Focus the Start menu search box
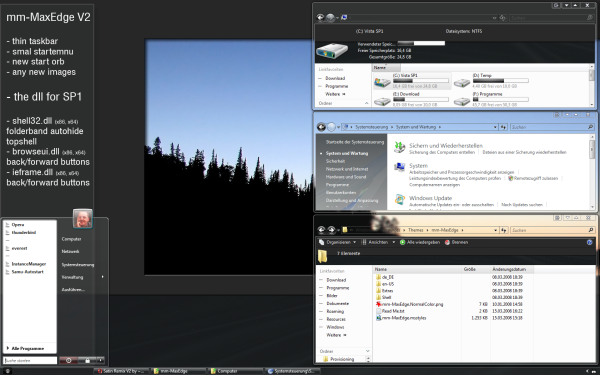The image size is (600, 375). (30, 360)
